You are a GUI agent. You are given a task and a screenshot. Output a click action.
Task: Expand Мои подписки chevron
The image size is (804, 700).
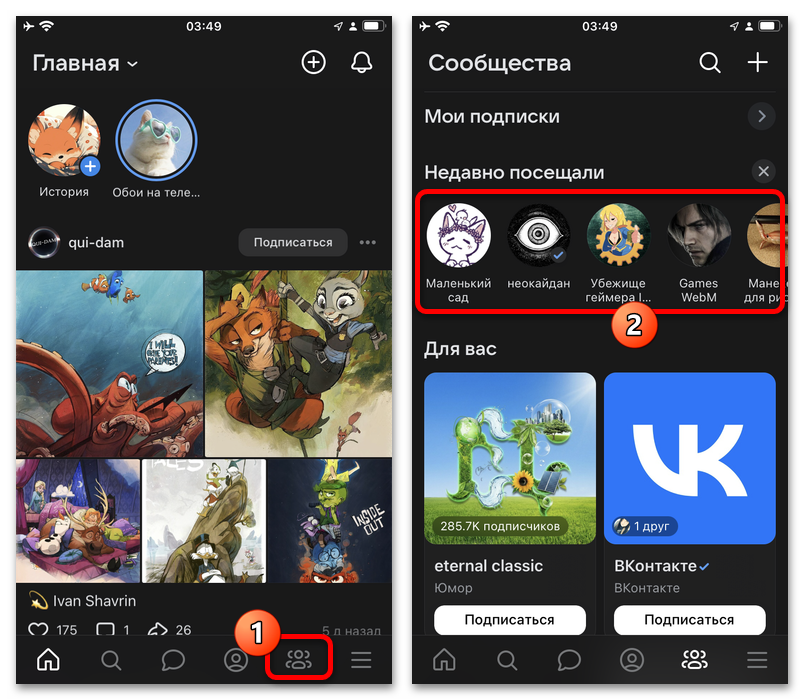pyautogui.click(x=761, y=116)
